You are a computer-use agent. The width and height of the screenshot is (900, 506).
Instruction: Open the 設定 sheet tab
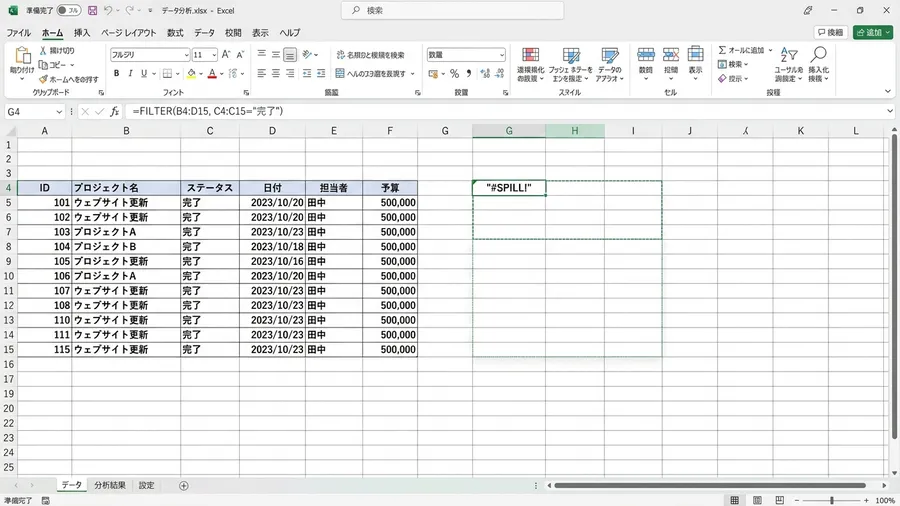coord(146,485)
